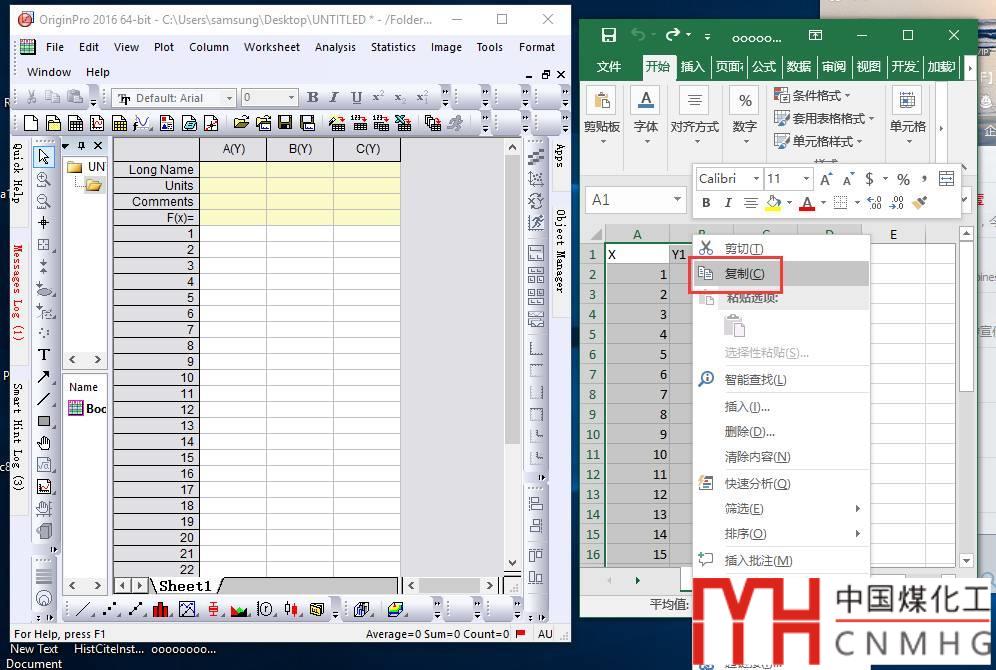This screenshot has height=670, width=996.
Task: Click the New Workbook icon in Origin toolbar
Action: (75, 123)
